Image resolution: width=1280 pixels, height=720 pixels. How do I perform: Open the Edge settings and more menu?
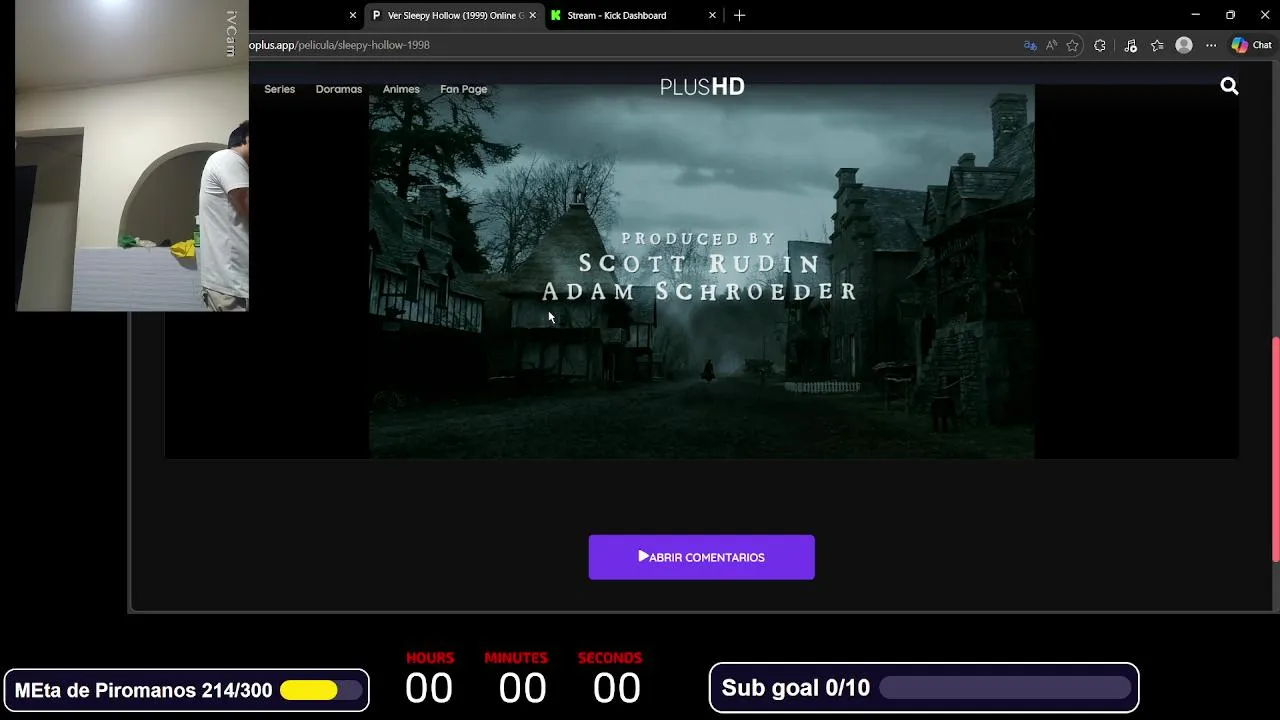1211,45
